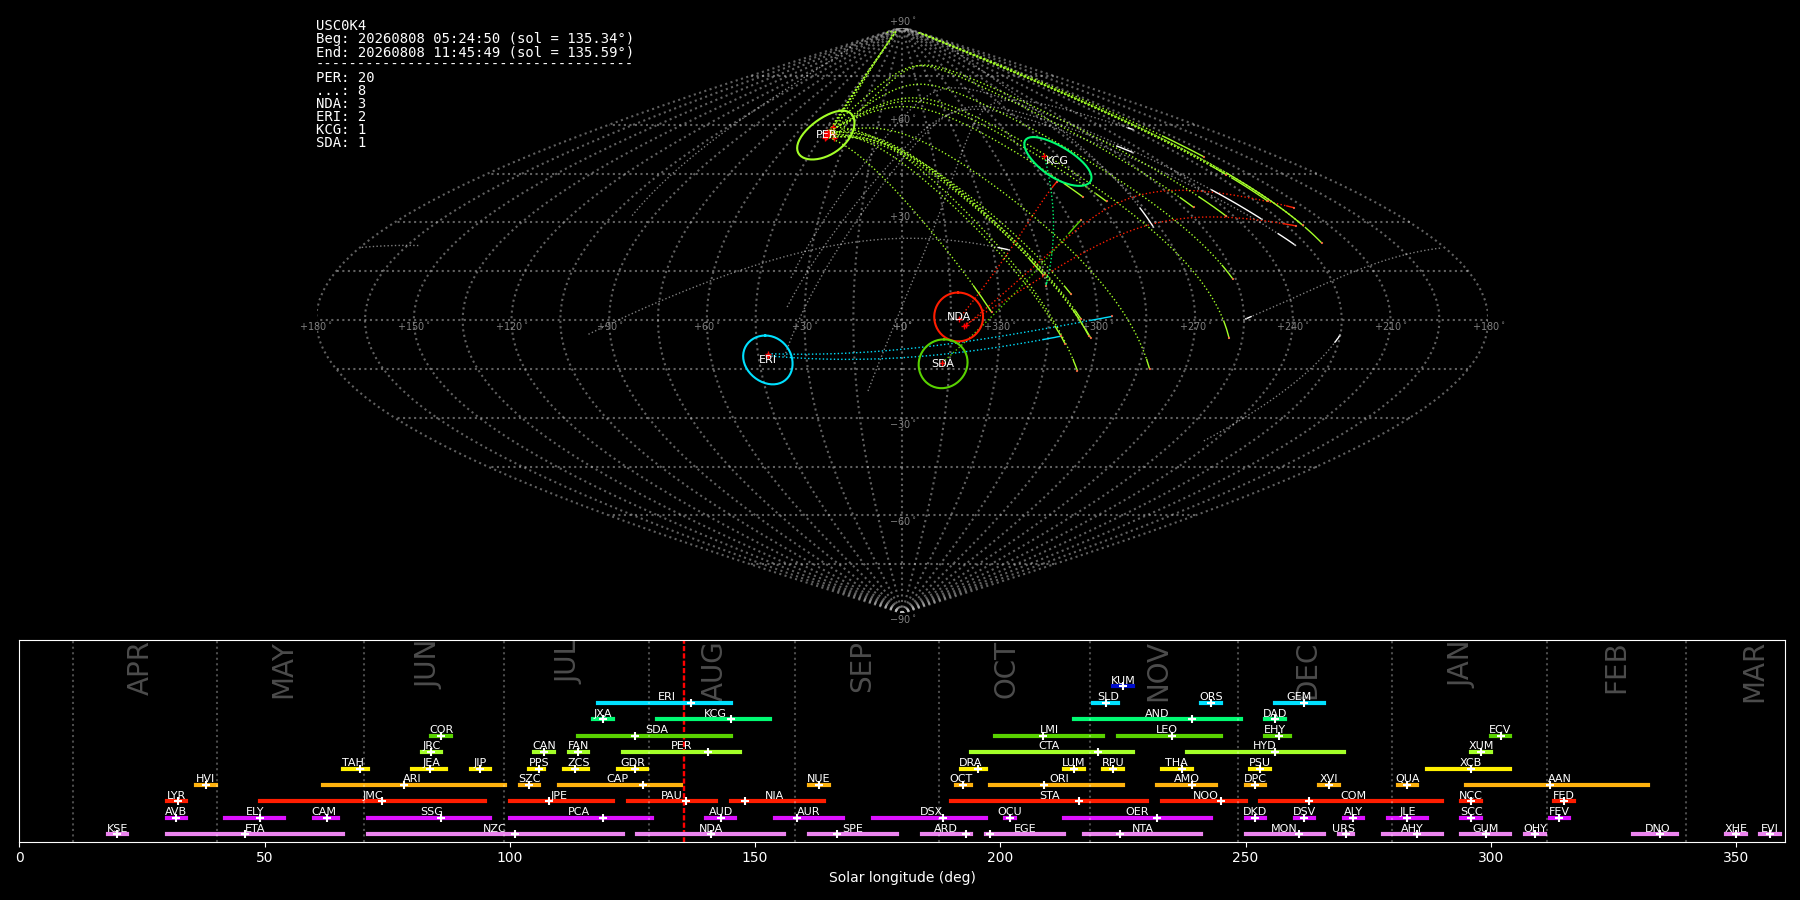The height and width of the screenshot is (900, 1800).
Task: Click the ORI shower bar
Action: coord(1056,785)
